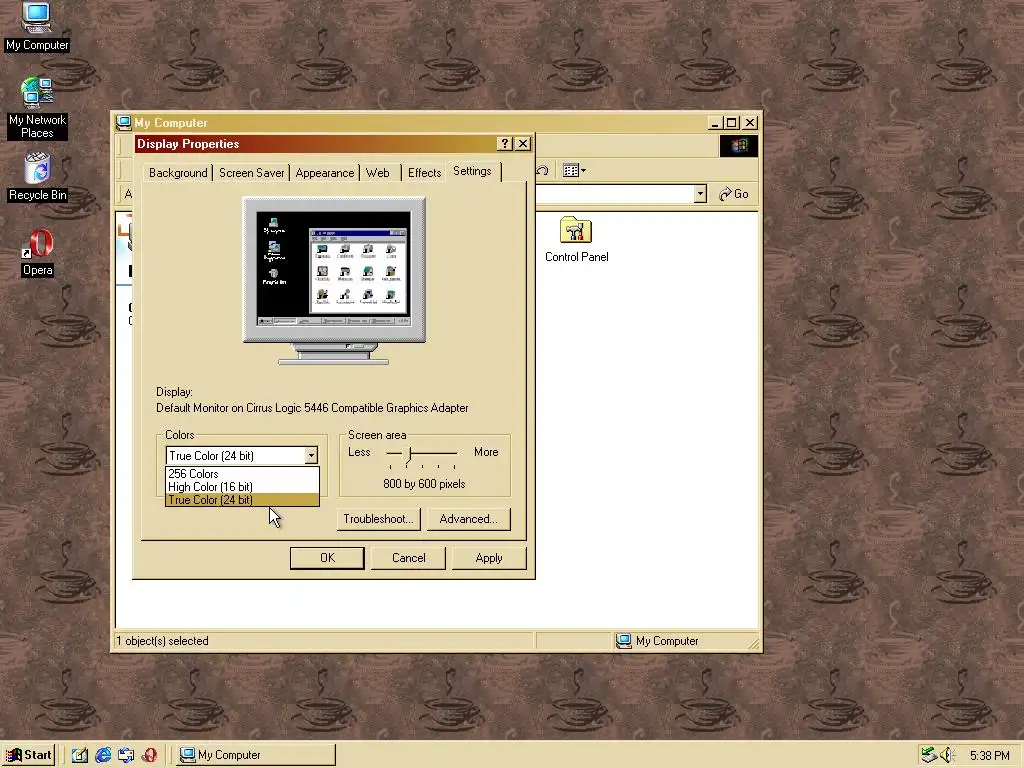
Task: Close the Display Properties dialog
Action: (523, 144)
